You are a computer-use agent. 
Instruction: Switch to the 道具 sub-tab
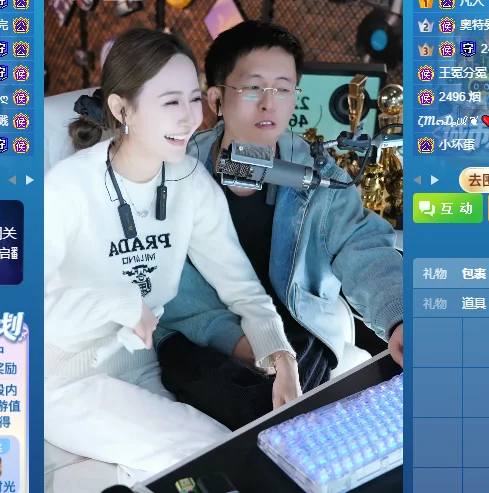[x=474, y=304]
